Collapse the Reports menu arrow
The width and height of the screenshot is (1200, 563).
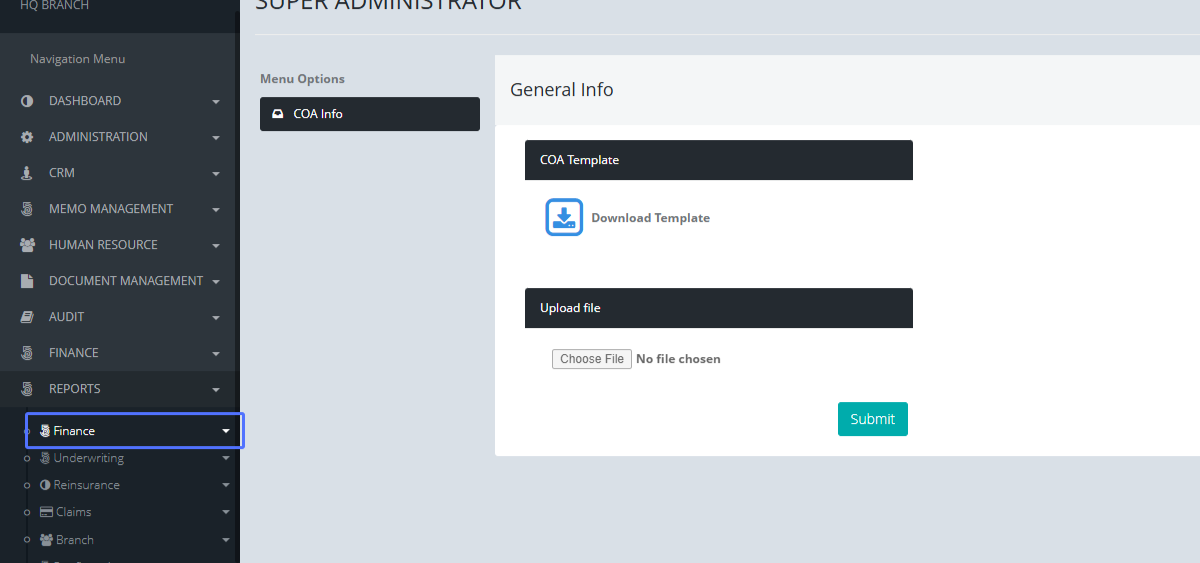(x=216, y=390)
